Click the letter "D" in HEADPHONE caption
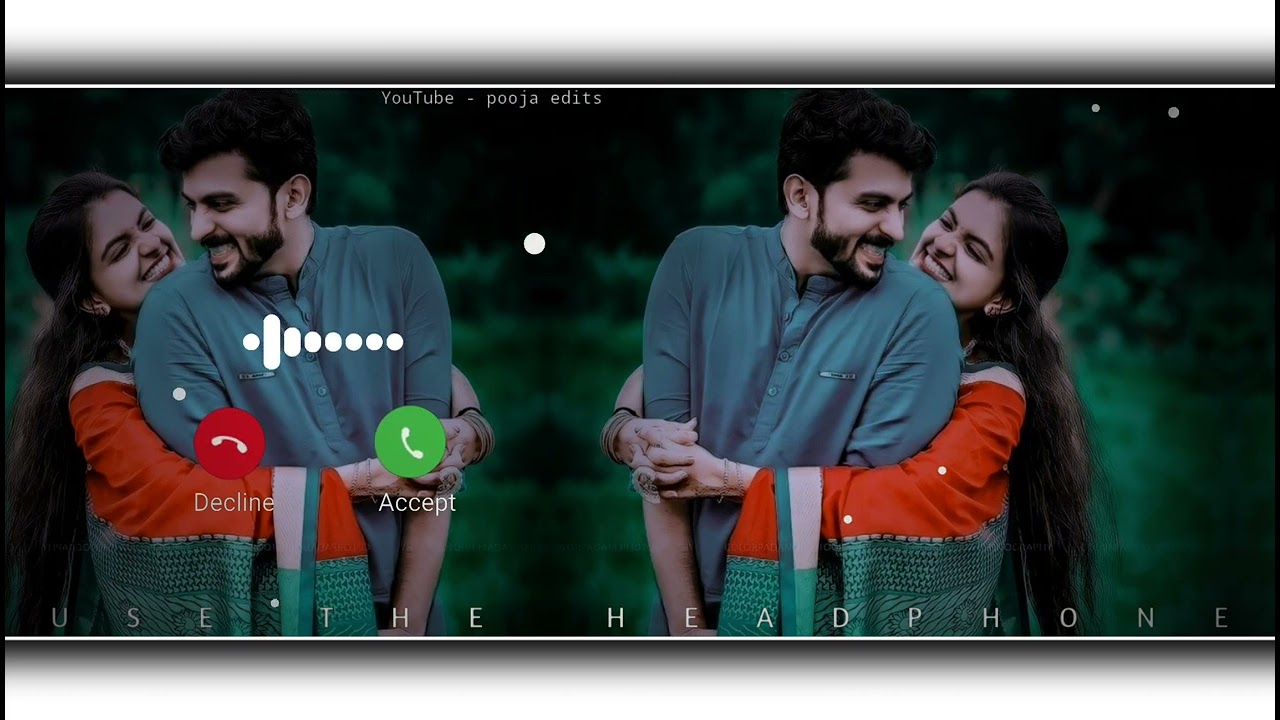Screen dimensions: 1280x720 pos(841,619)
